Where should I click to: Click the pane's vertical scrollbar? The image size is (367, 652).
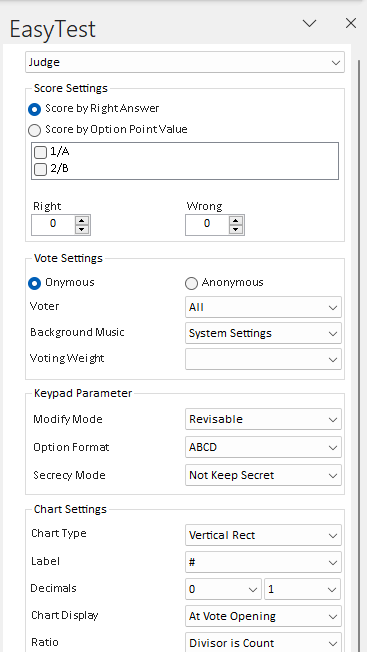pyautogui.click(x=359, y=356)
